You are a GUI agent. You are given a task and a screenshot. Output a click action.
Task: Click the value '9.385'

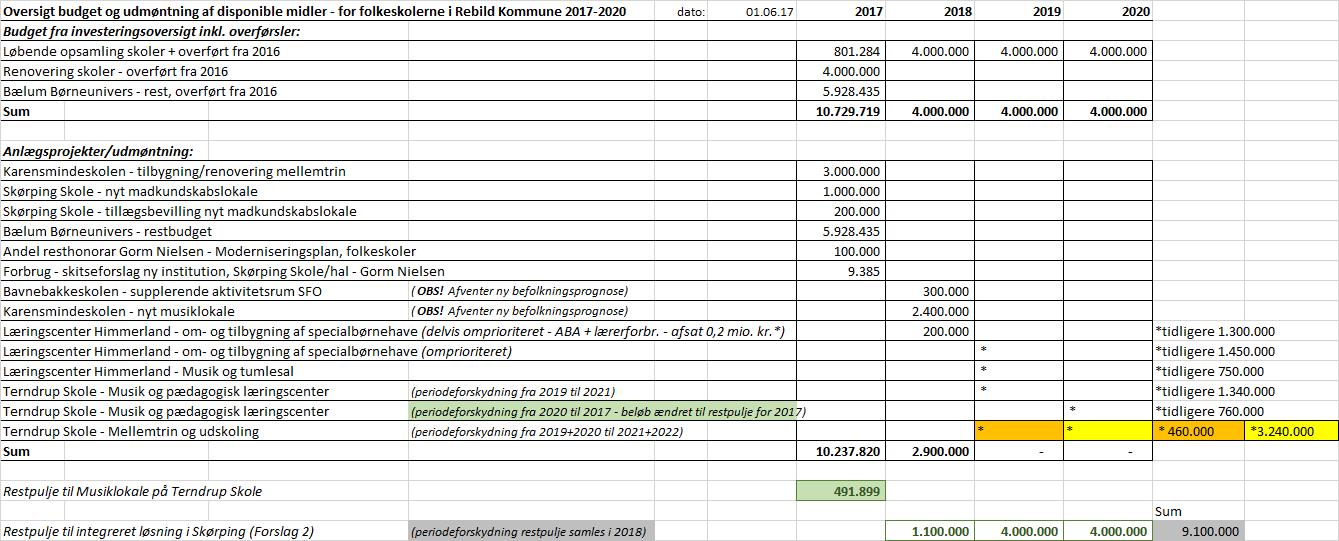click(864, 271)
